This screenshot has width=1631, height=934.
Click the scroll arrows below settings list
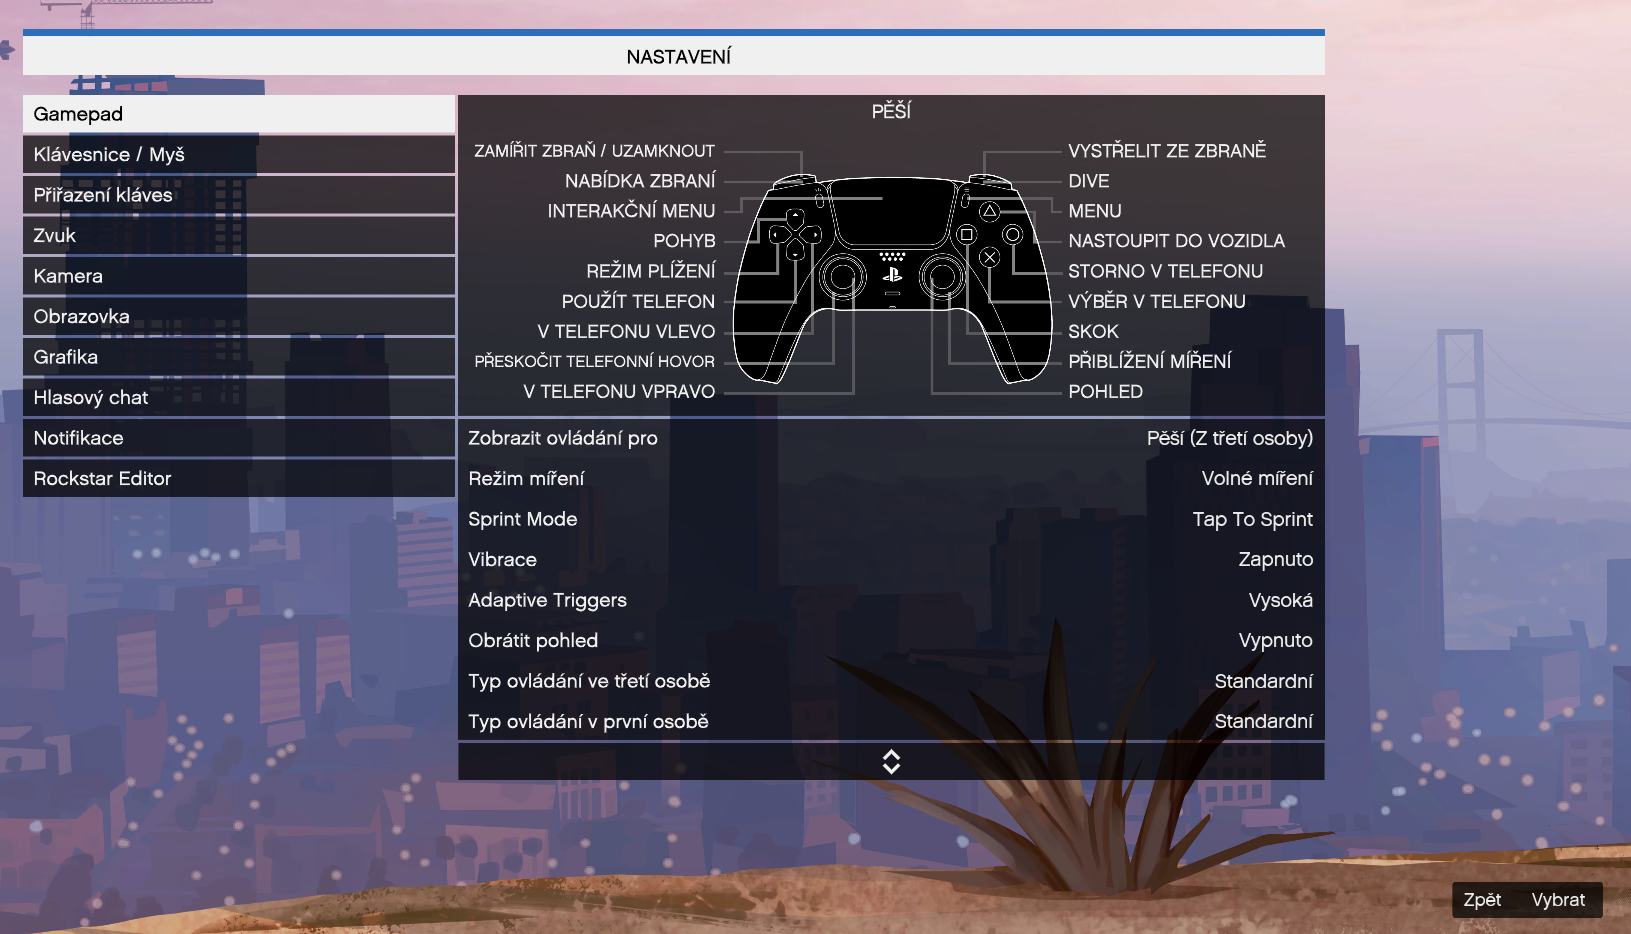[891, 762]
